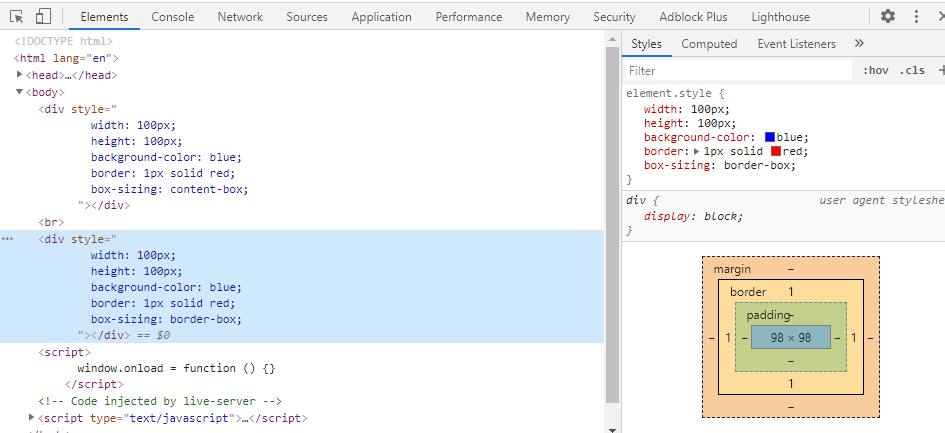Expand the head element node
Screen dimensions: 945x433
coord(20,75)
